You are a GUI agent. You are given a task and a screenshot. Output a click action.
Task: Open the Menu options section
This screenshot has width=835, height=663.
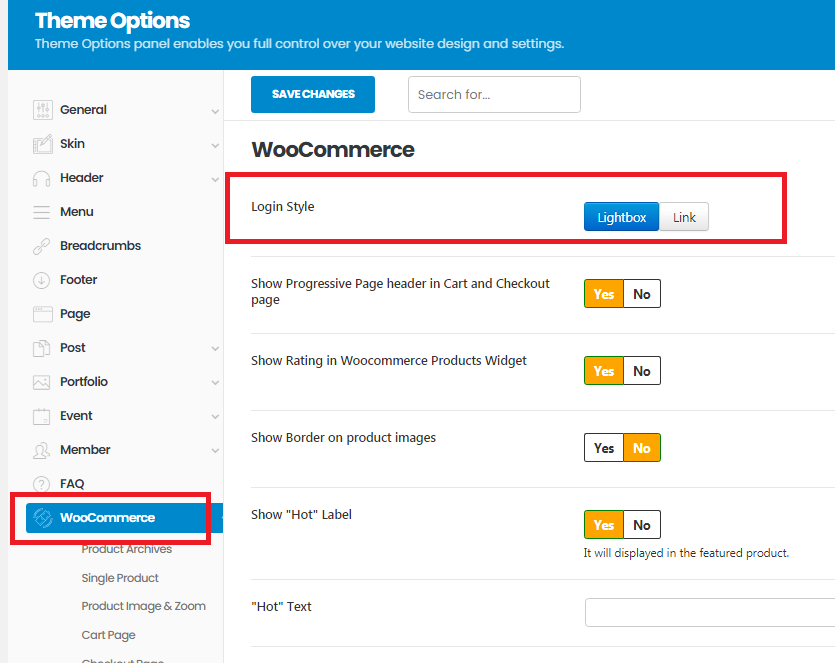coord(77,212)
